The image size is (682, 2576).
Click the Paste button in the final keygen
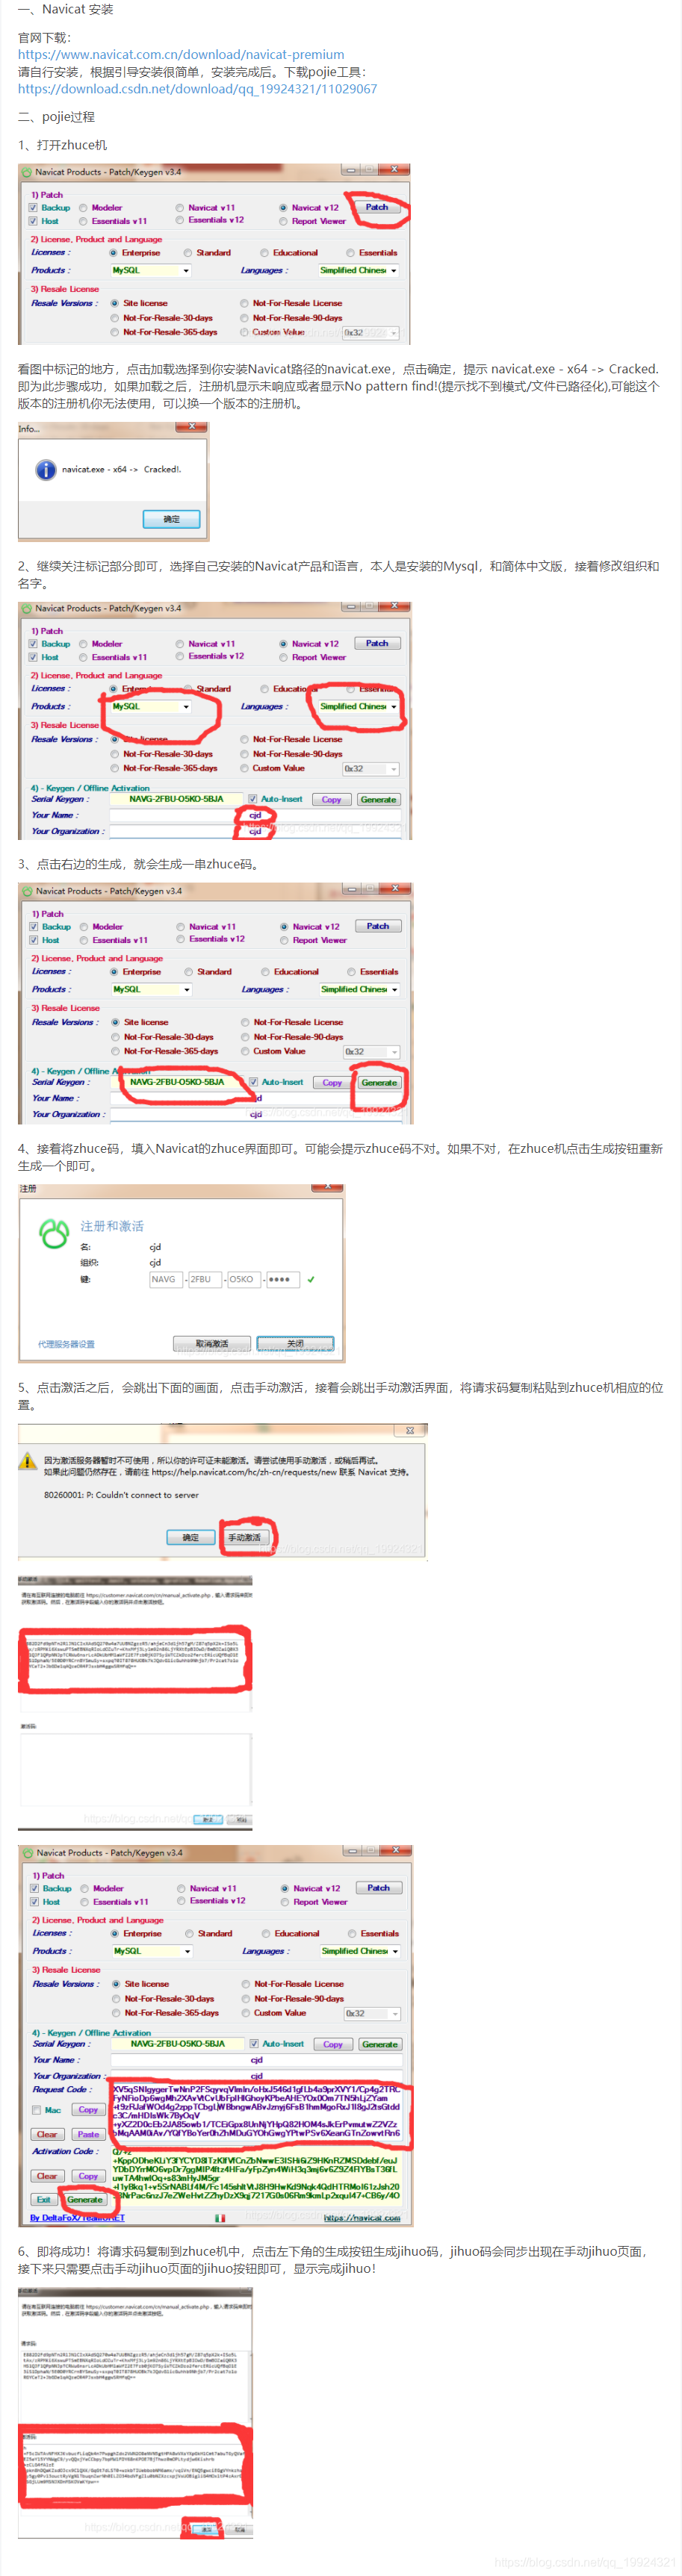(88, 2134)
